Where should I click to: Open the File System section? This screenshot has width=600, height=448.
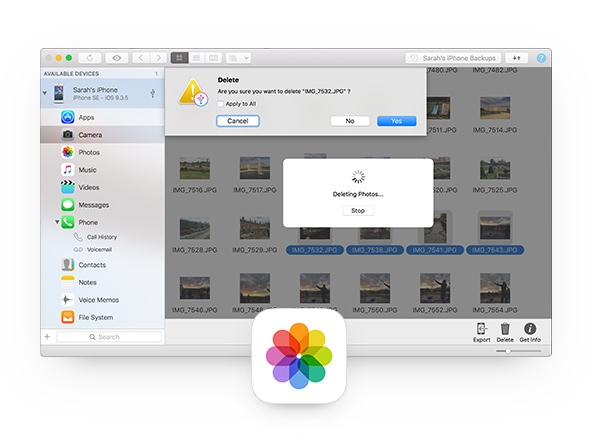pos(103,317)
